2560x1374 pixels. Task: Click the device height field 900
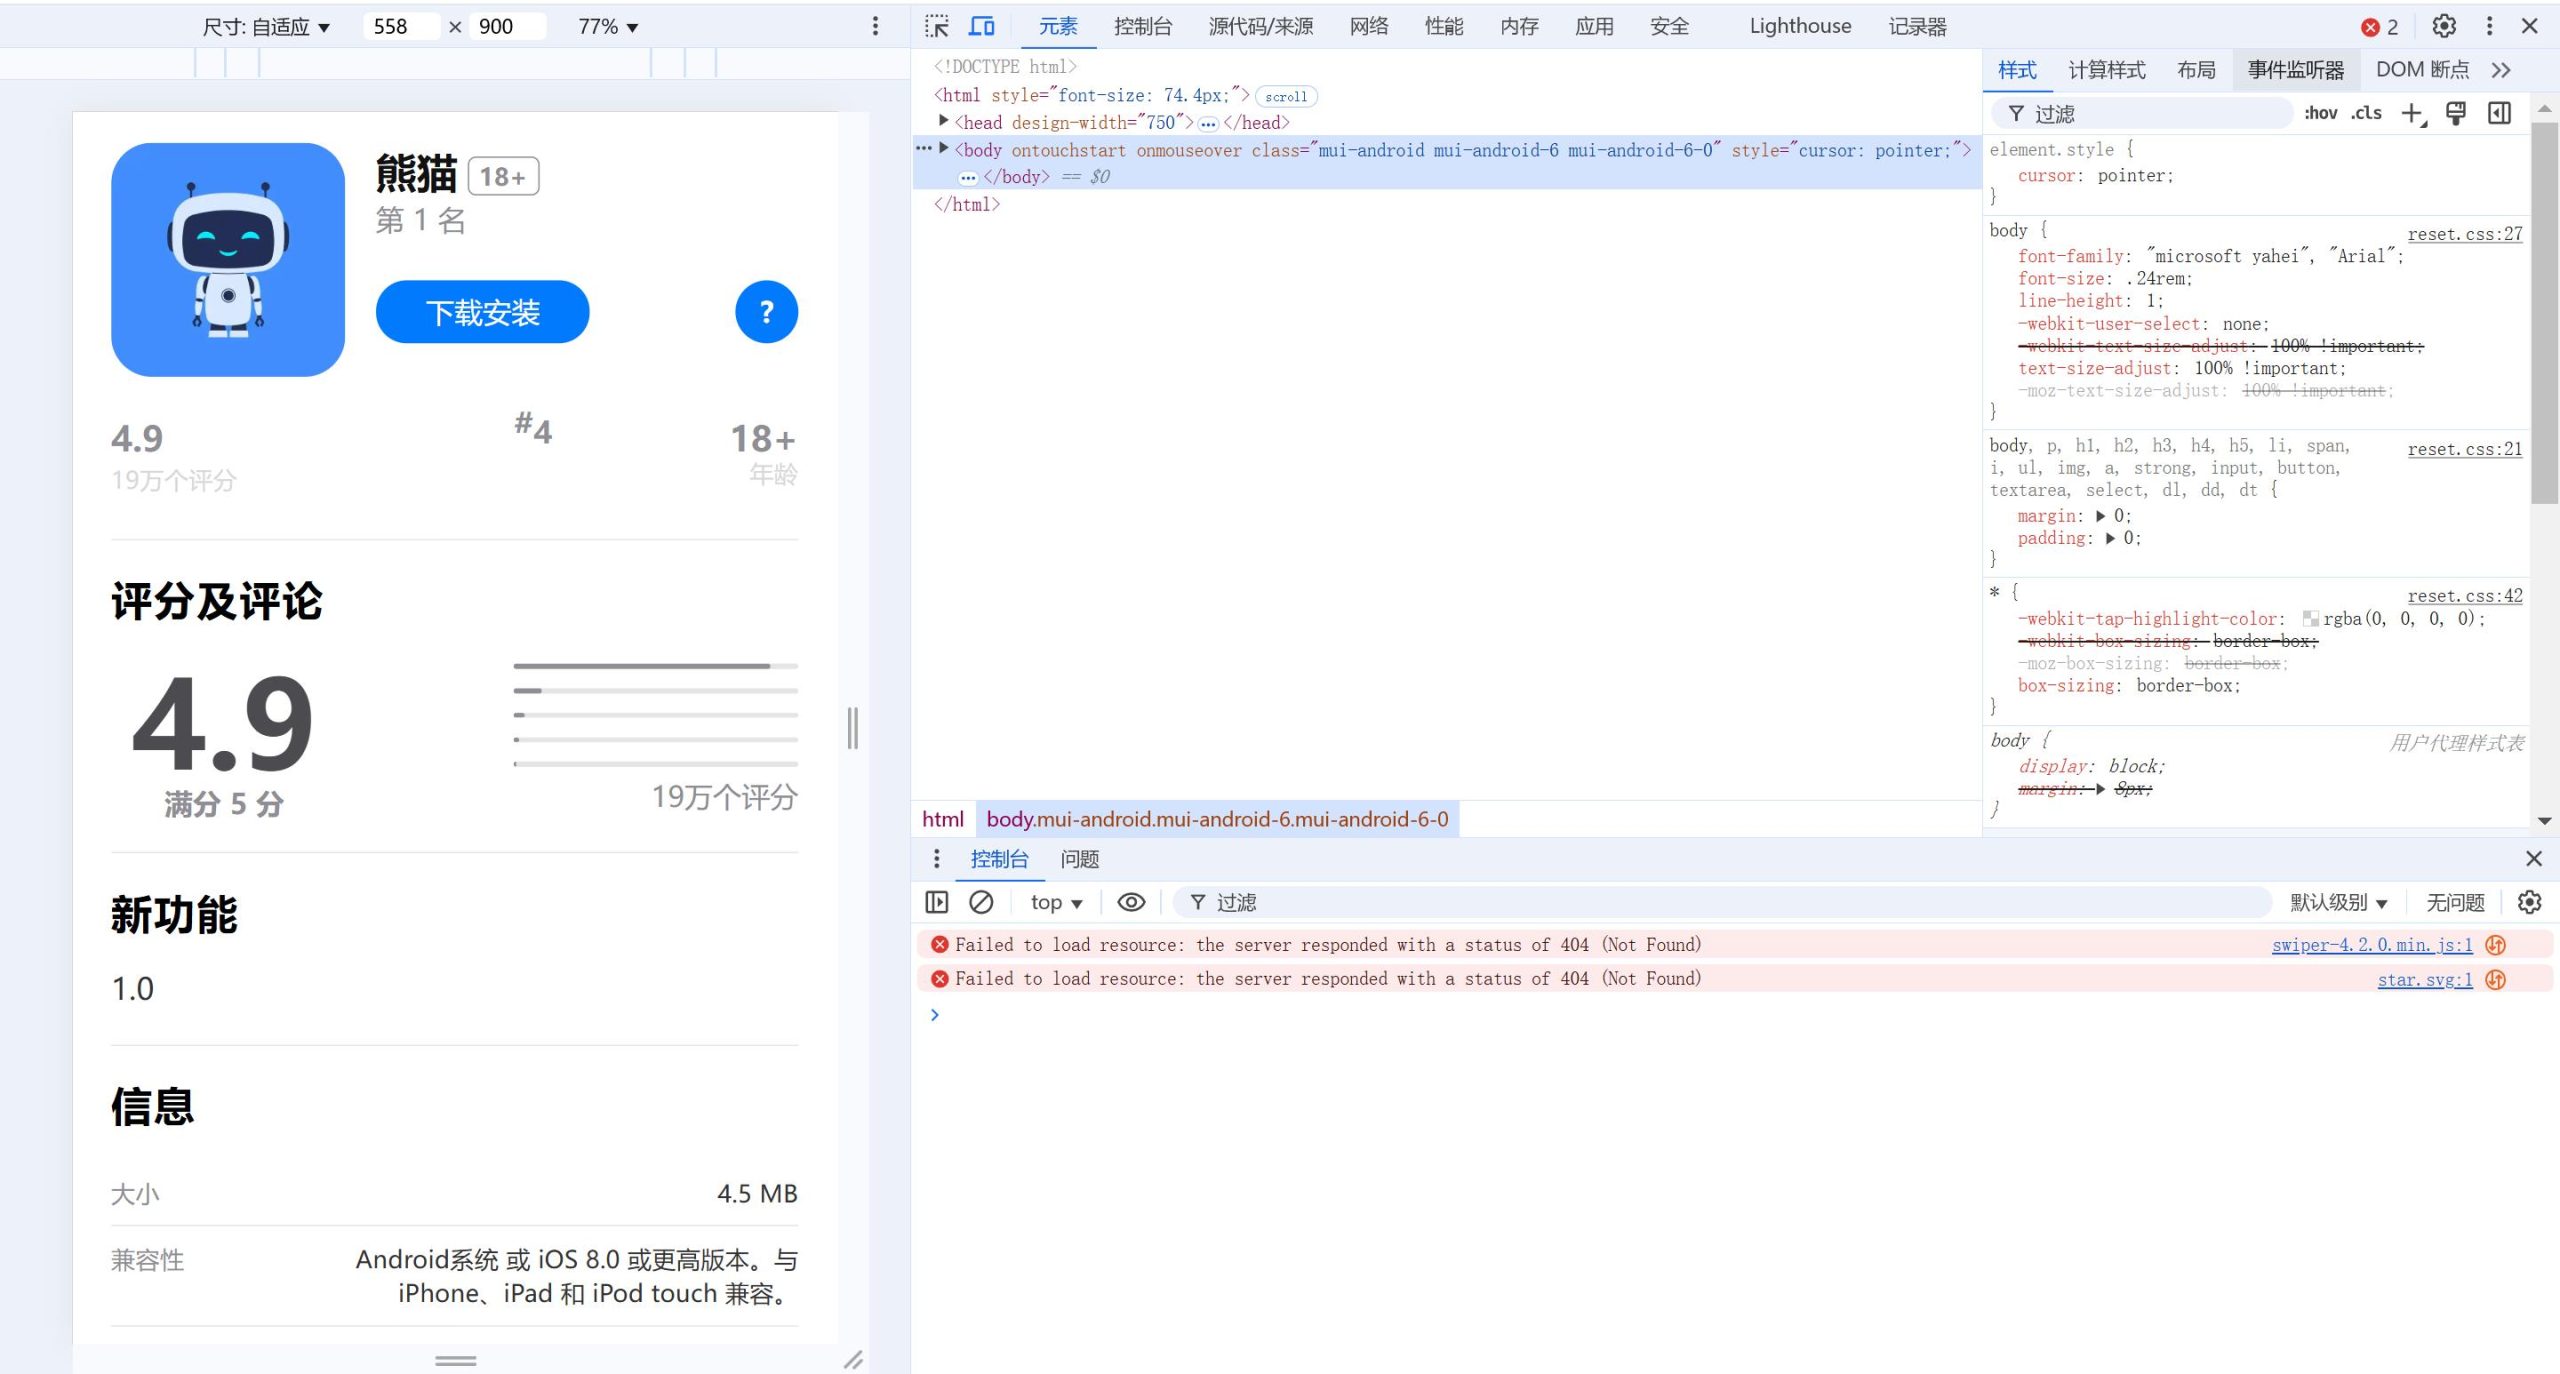(508, 27)
